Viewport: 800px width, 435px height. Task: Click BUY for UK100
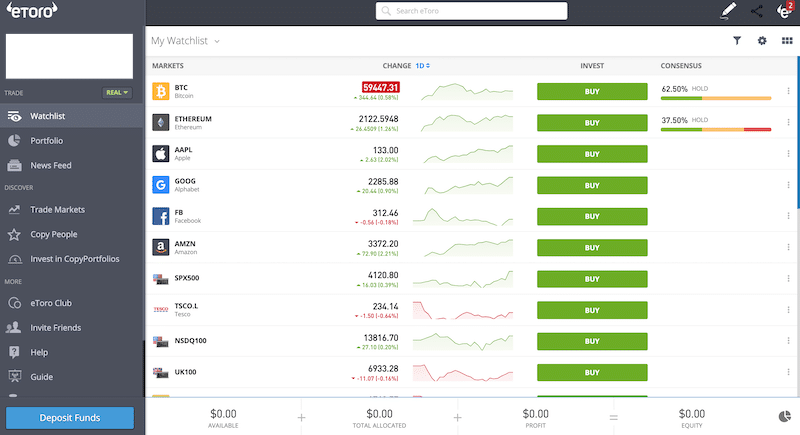[592, 372]
